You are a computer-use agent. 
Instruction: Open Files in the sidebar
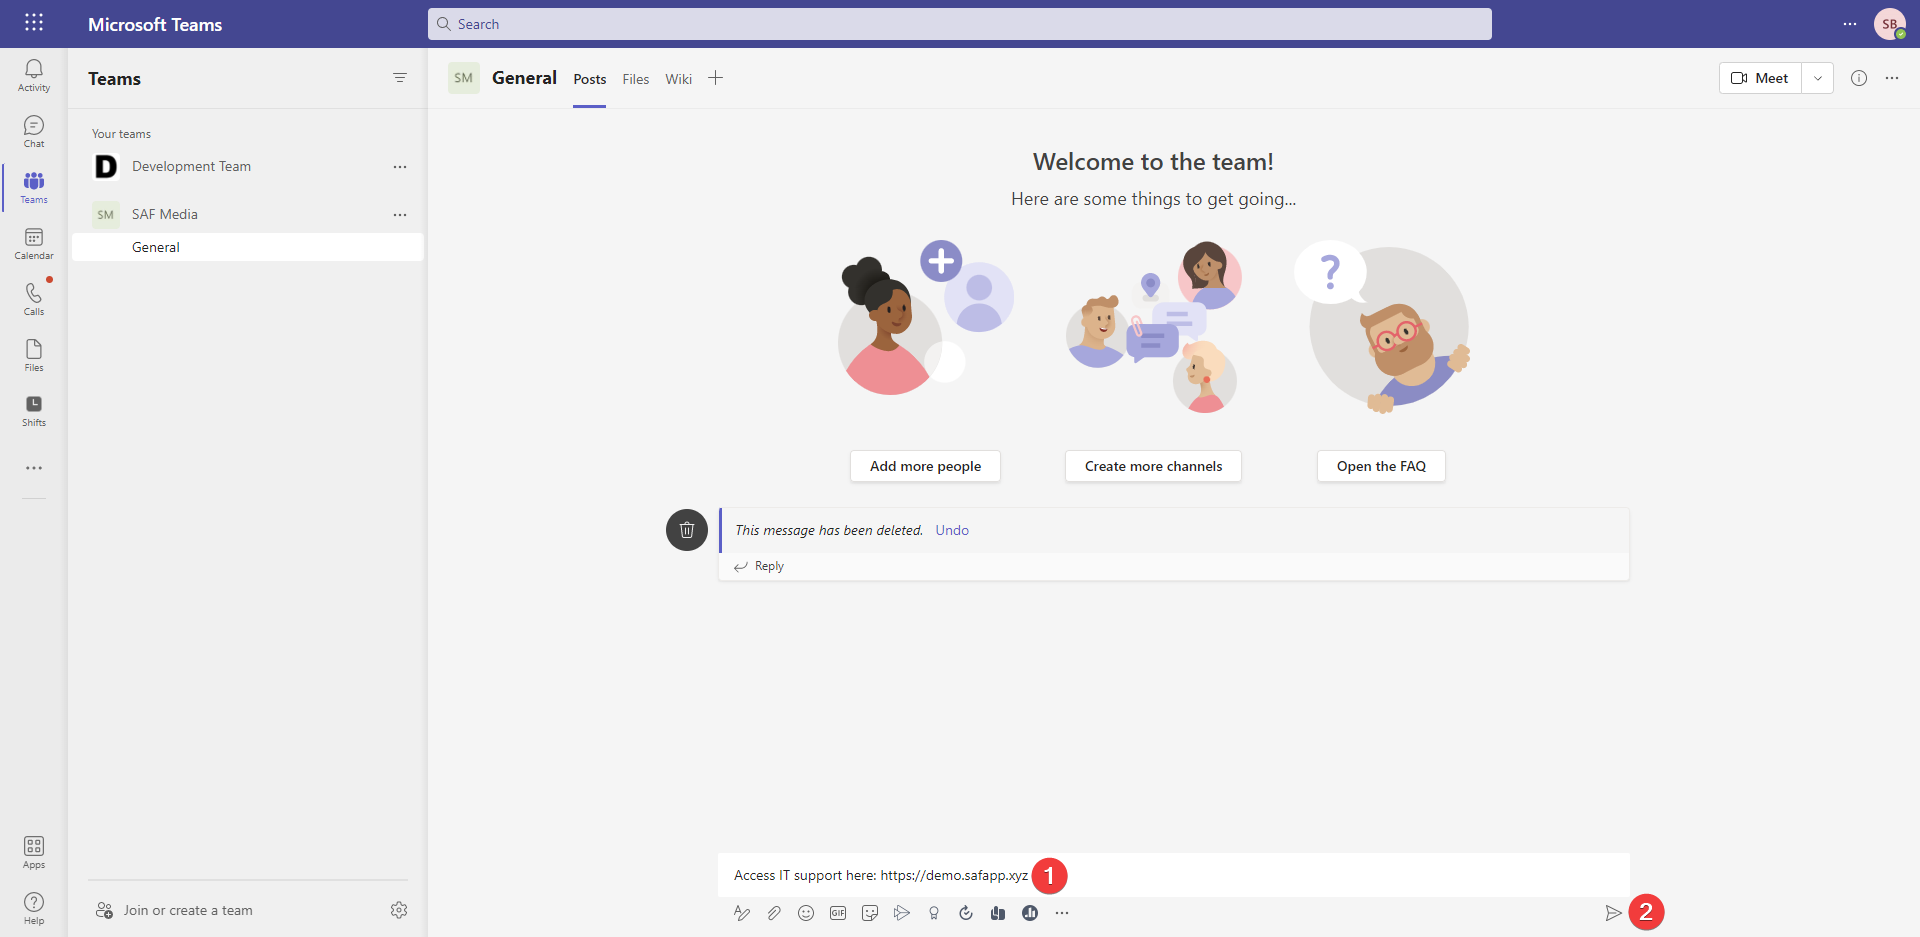(34, 355)
